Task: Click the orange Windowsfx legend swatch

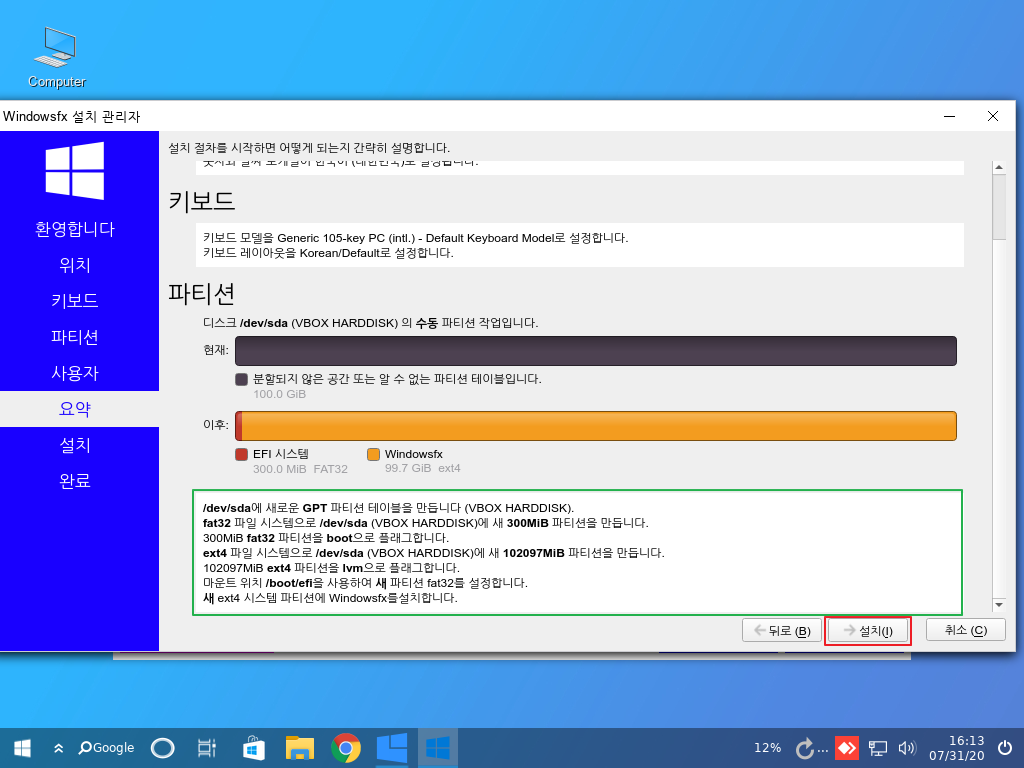Action: pyautogui.click(x=374, y=455)
